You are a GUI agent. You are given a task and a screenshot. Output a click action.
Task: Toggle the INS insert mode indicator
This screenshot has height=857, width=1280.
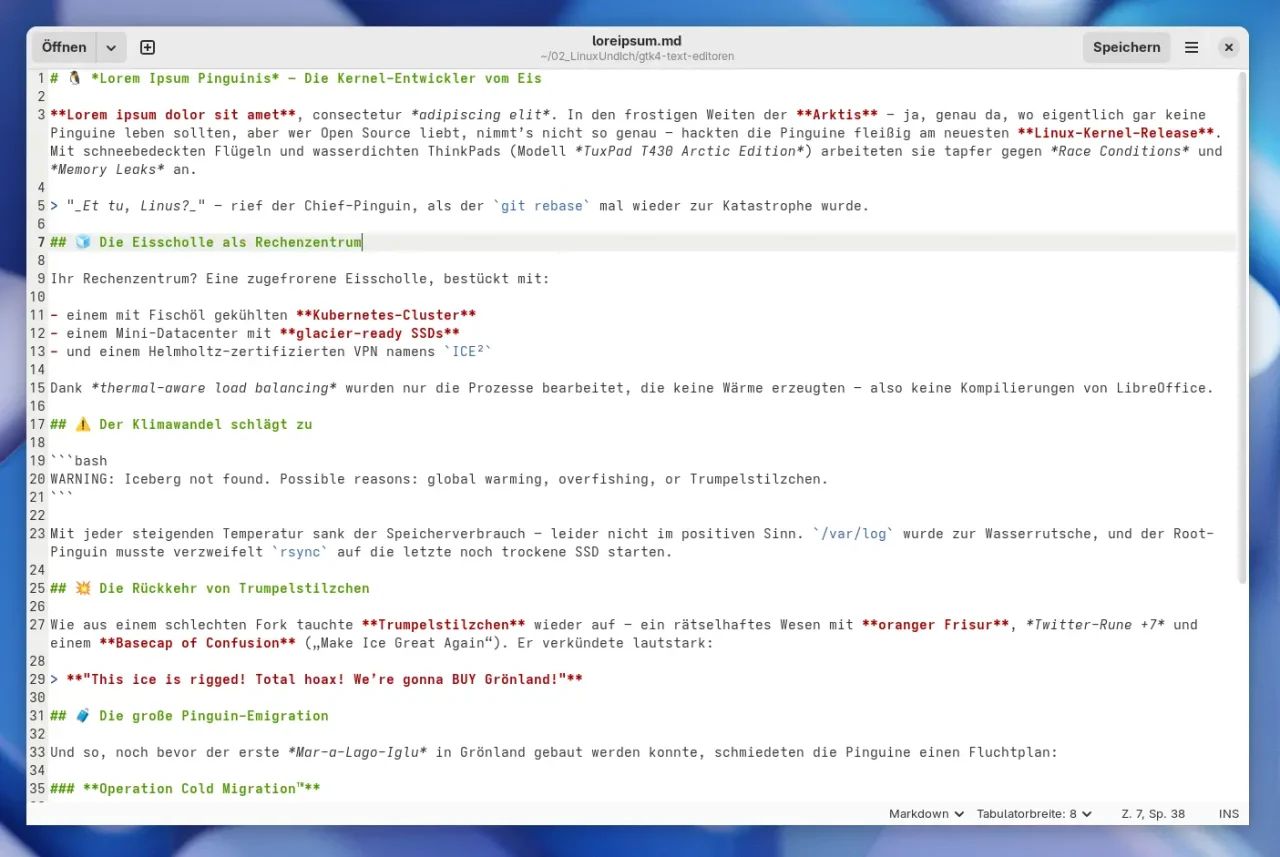click(x=1228, y=814)
